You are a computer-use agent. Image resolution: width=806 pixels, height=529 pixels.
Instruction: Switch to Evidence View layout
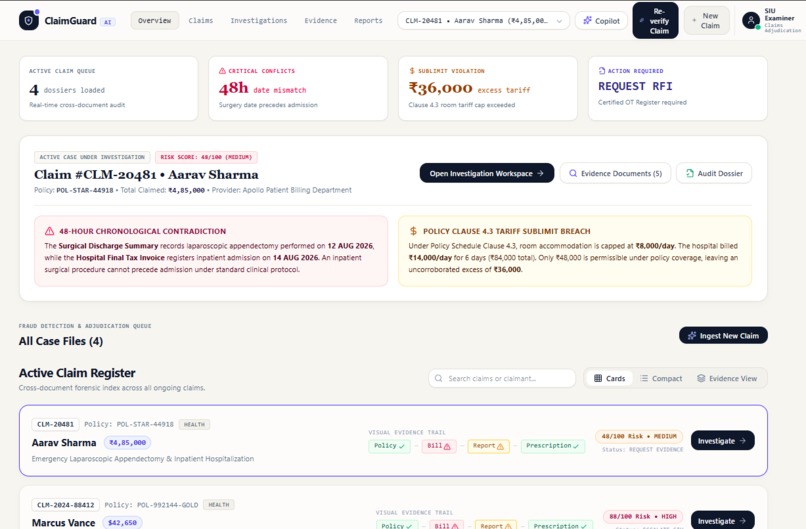pyautogui.click(x=727, y=378)
